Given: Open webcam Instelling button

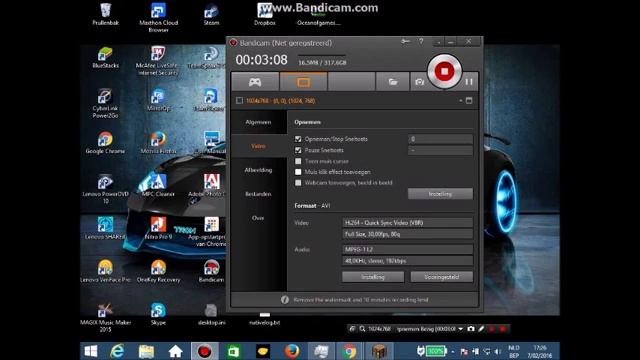Looking at the screenshot, I should tap(440, 194).
